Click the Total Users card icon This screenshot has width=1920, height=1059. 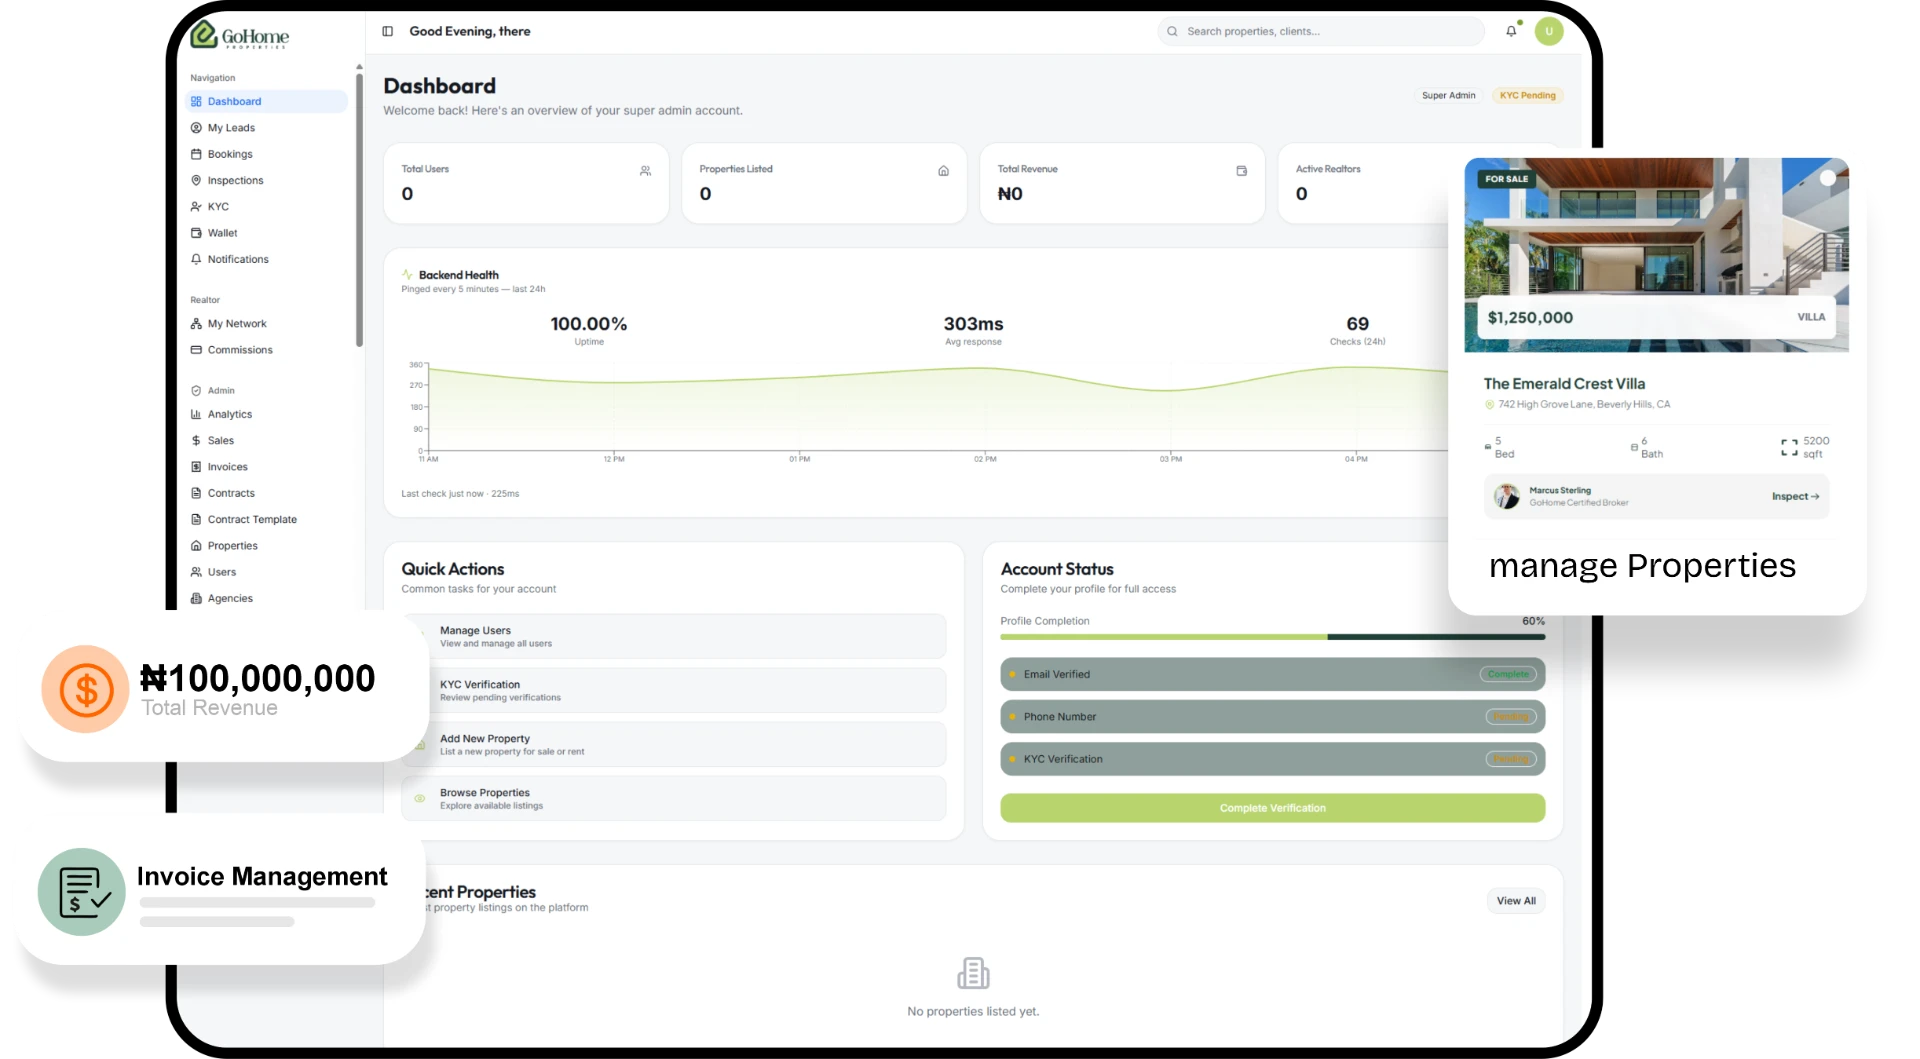click(x=645, y=171)
